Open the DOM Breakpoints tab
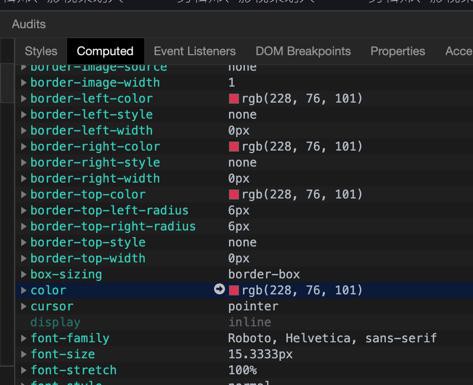473x385 pixels. pos(303,51)
